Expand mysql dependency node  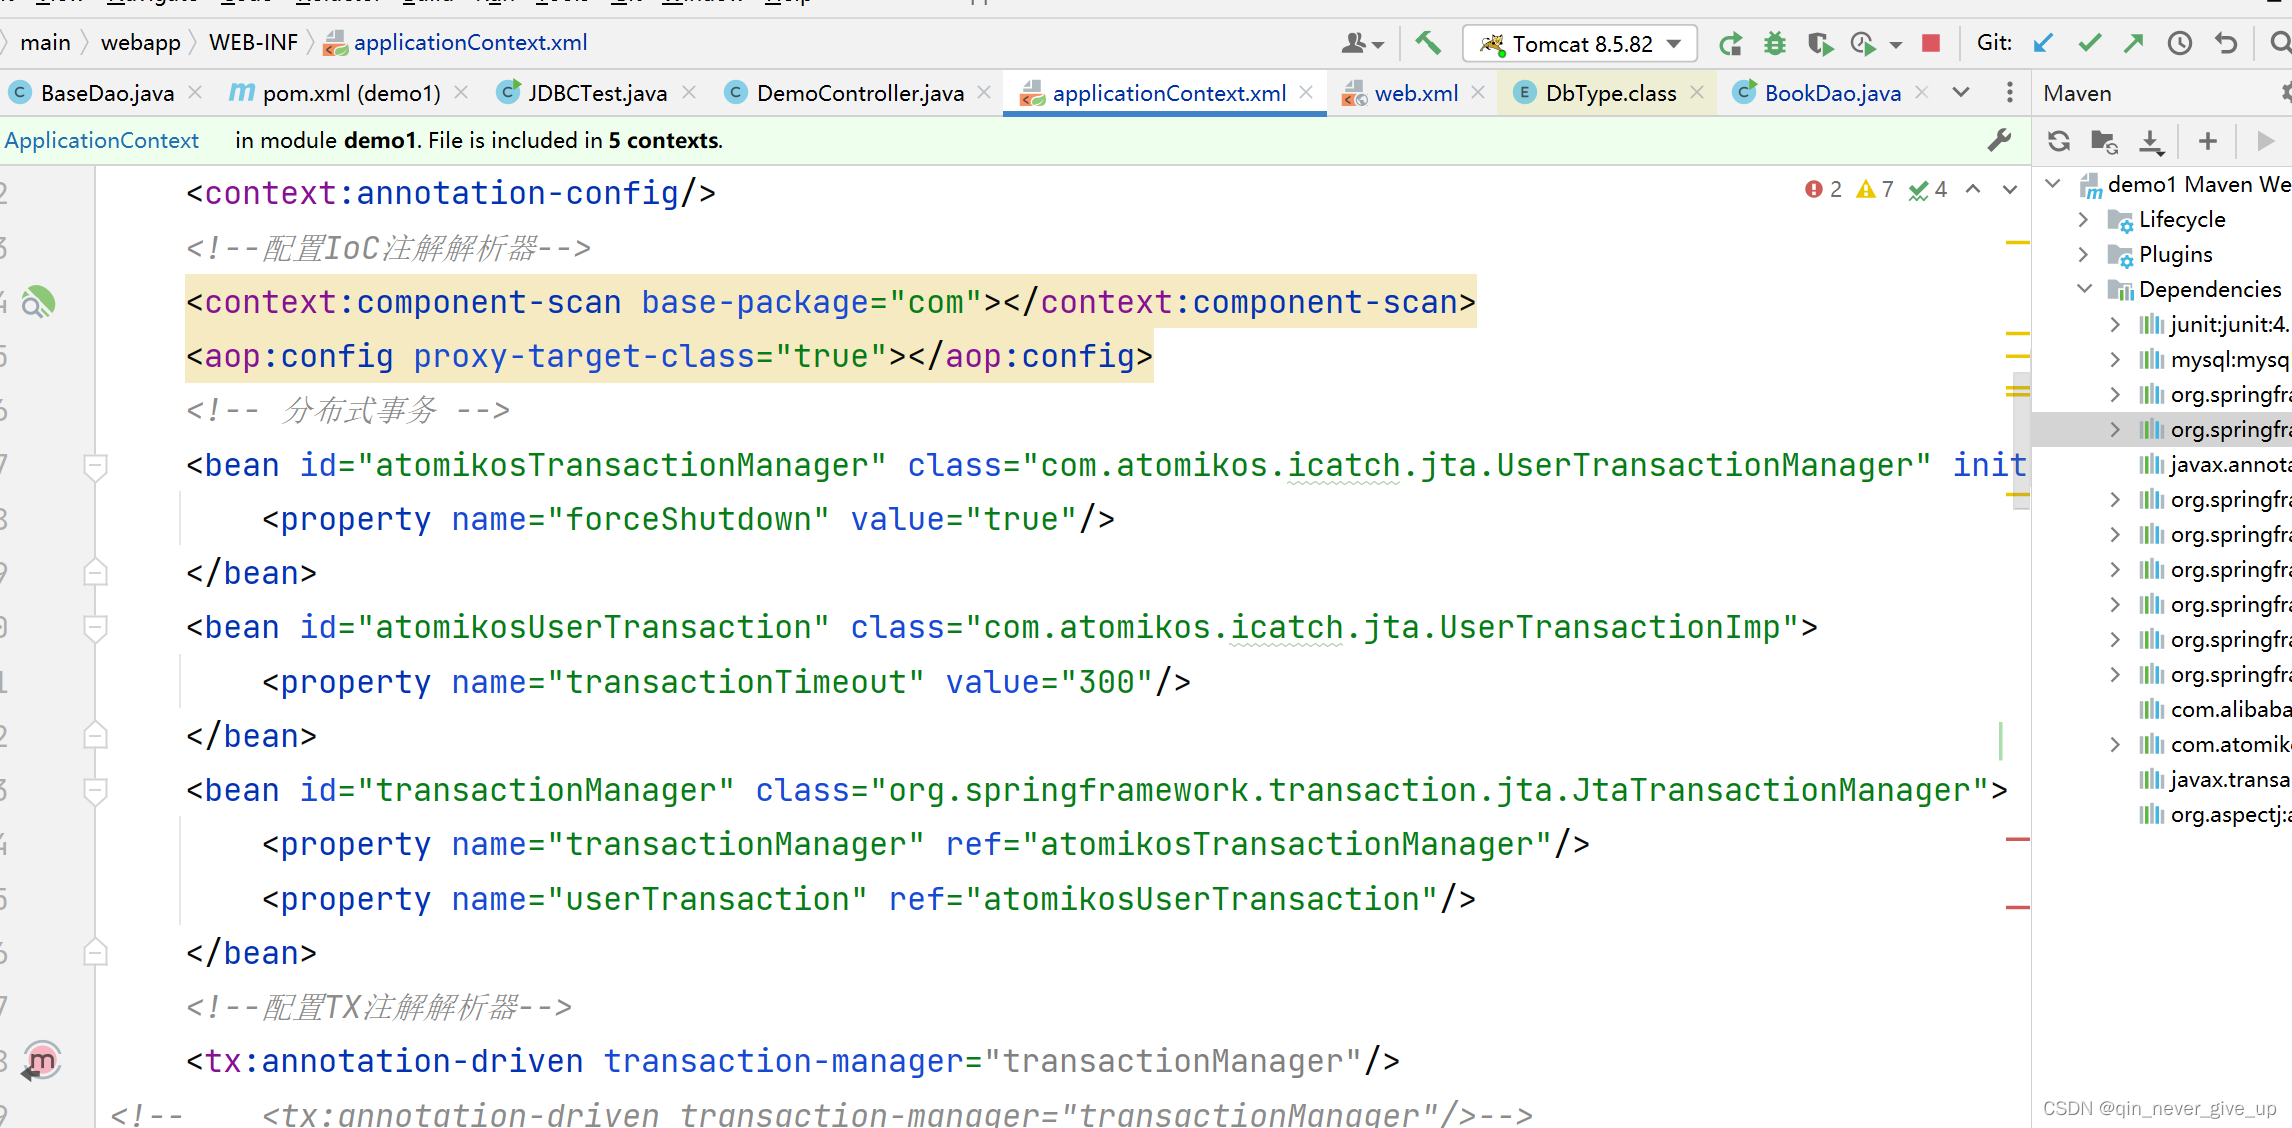[2115, 359]
